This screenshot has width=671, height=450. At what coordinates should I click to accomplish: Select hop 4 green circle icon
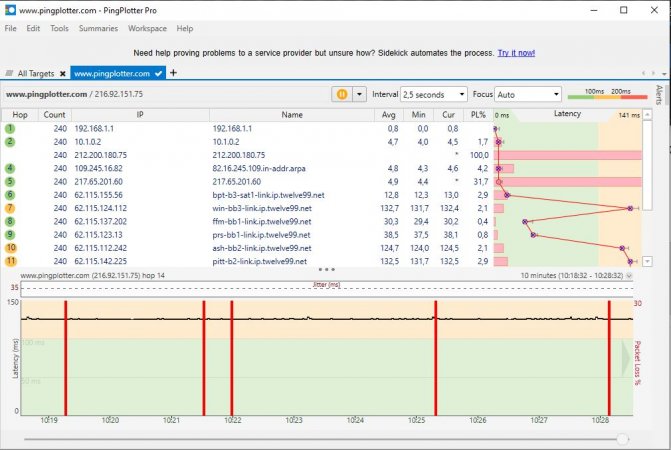click(10, 168)
